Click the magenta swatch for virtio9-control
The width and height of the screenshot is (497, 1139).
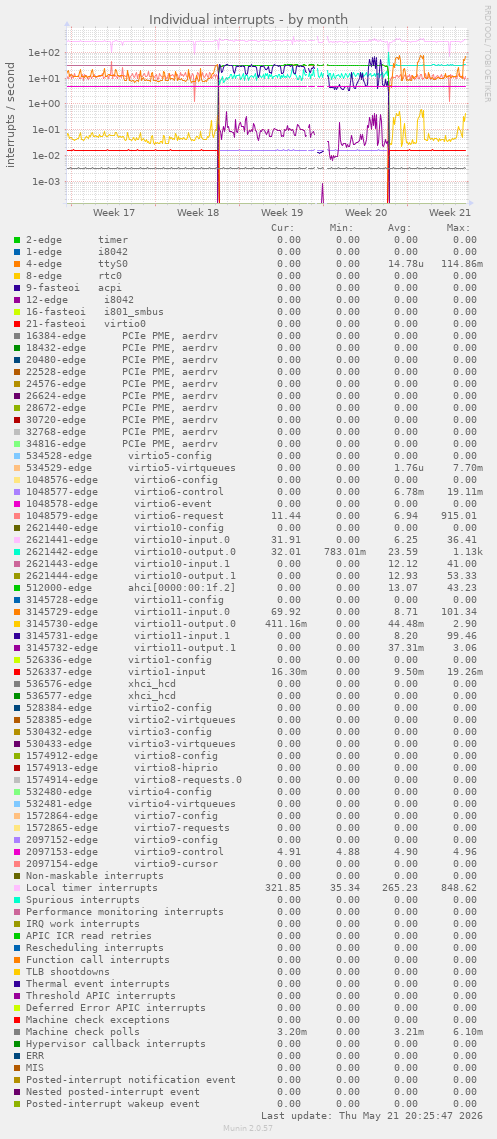point(17,852)
